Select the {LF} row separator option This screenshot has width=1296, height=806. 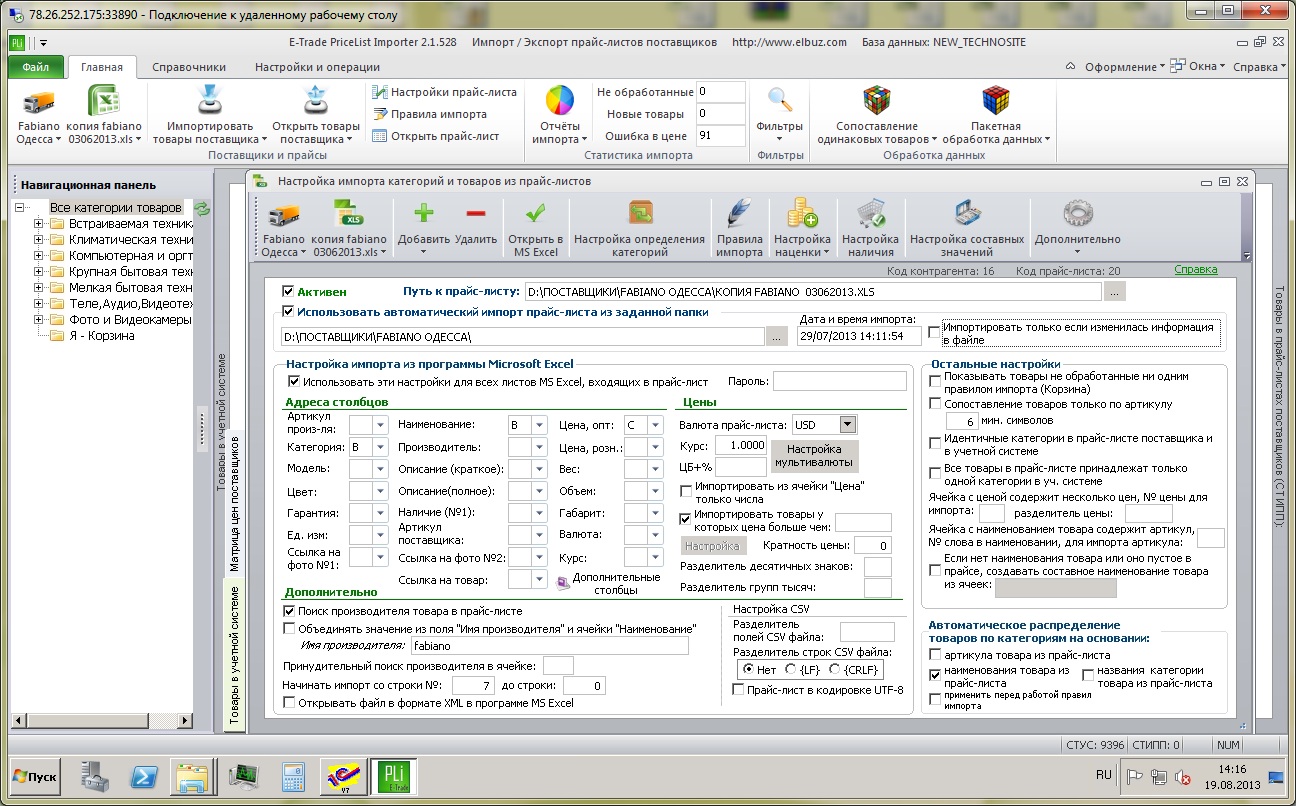[x=790, y=669]
